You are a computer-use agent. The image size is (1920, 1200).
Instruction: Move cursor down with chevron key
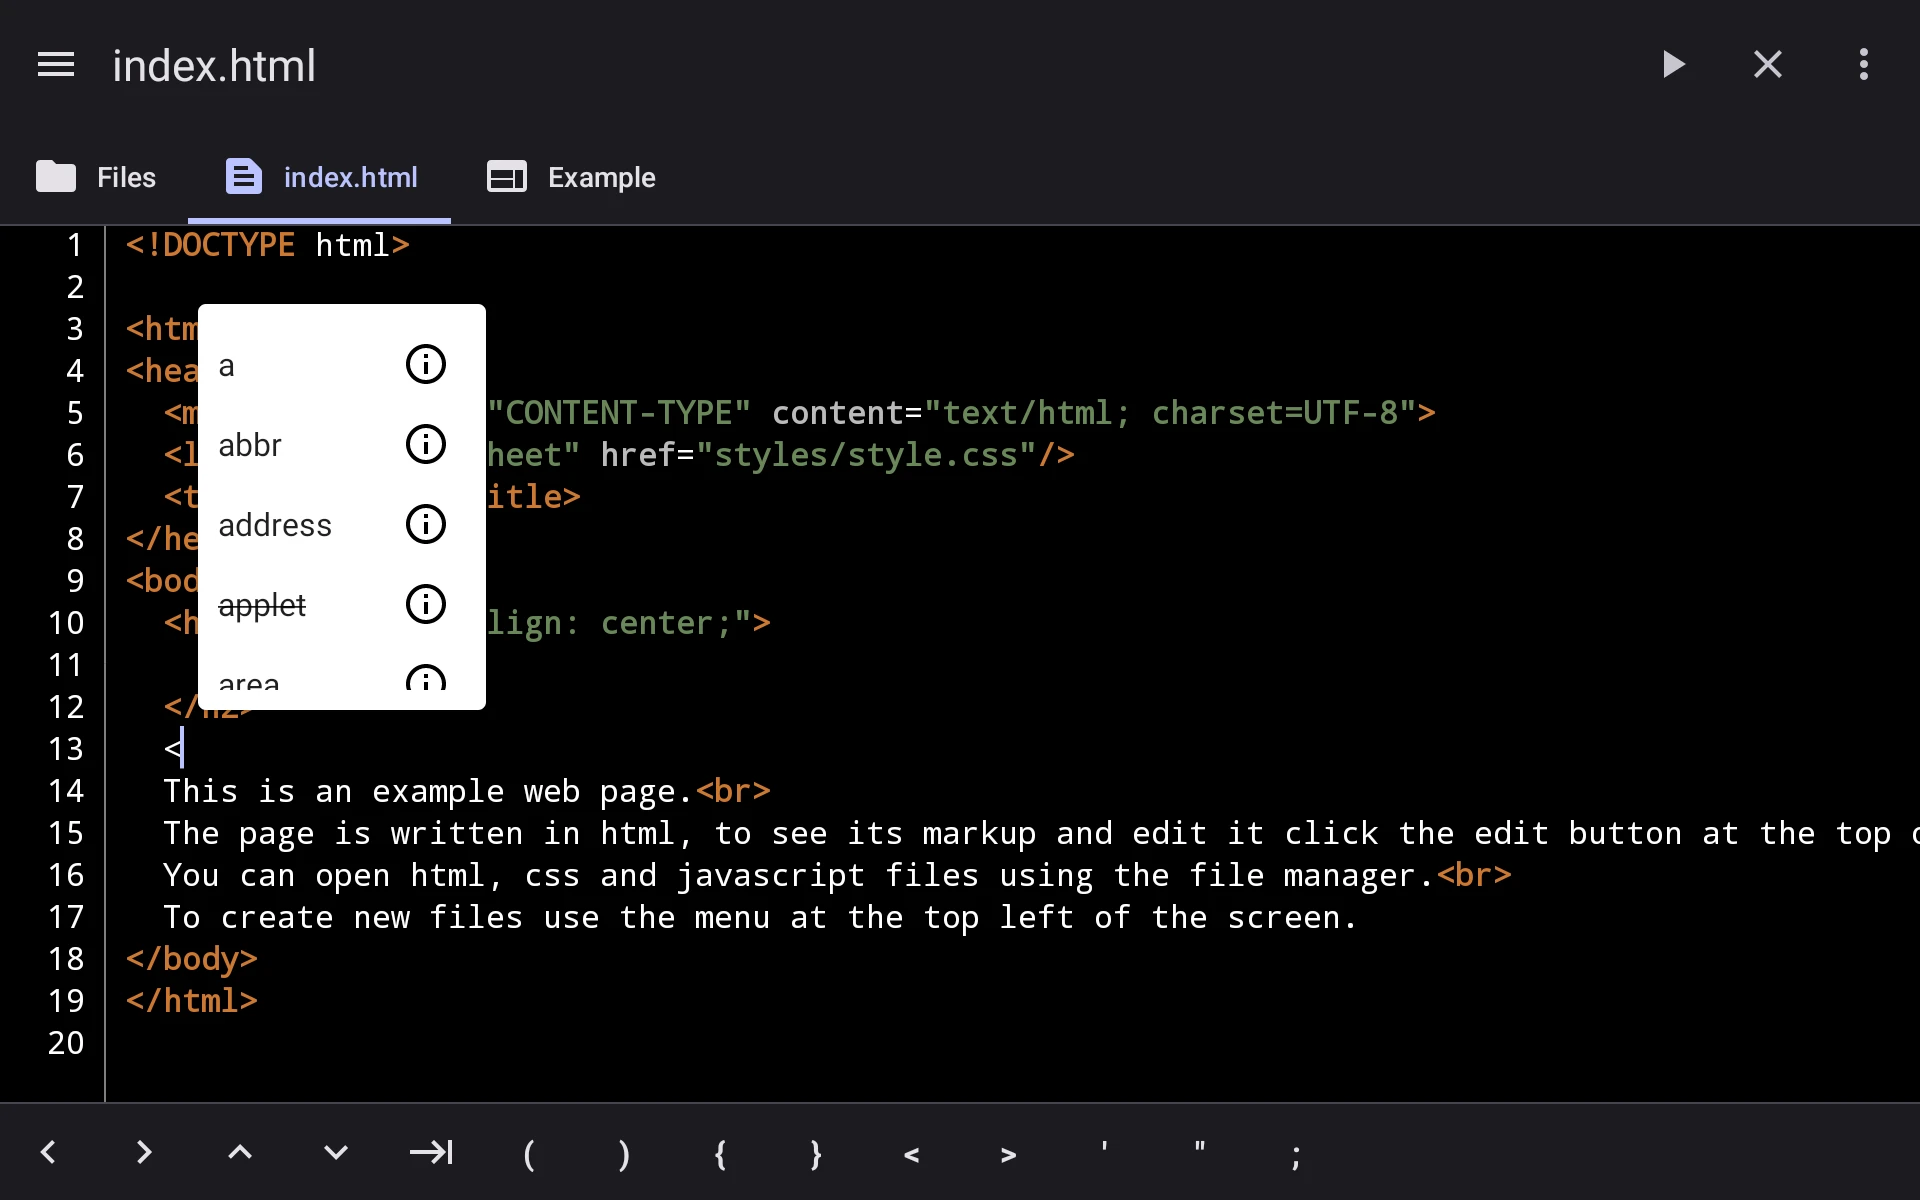336,1152
